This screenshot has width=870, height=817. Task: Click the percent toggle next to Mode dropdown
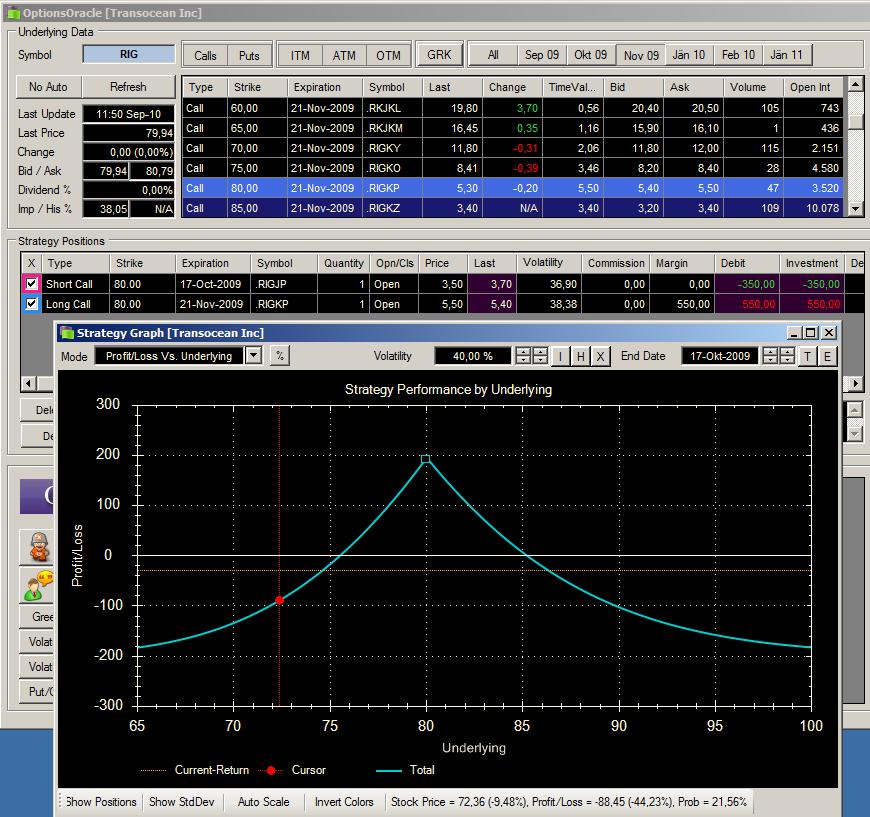coord(280,356)
